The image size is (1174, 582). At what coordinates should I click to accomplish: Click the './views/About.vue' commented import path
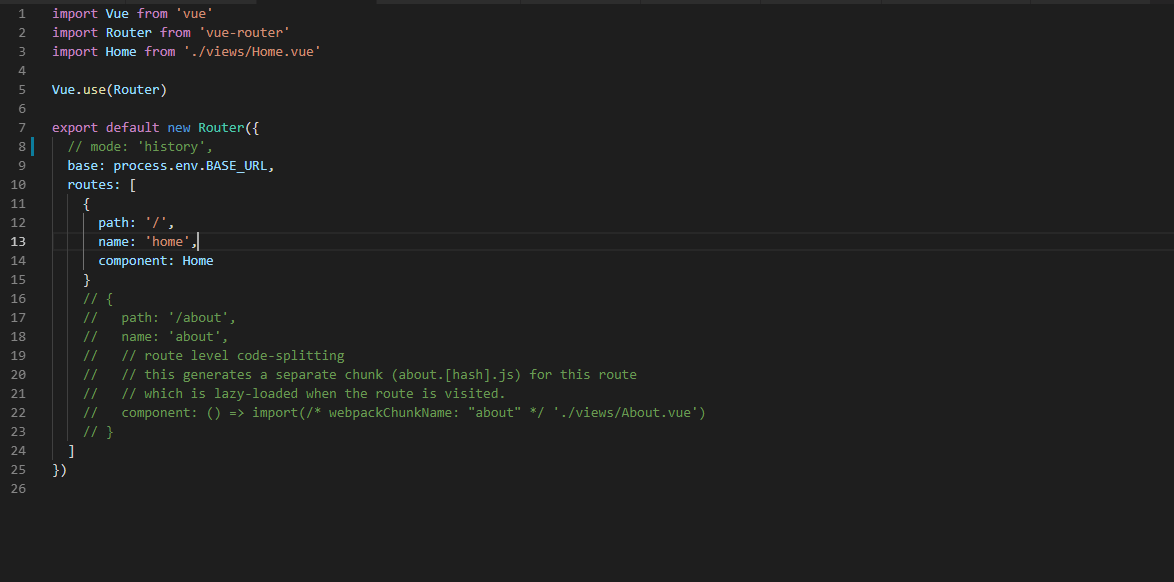[x=628, y=413]
